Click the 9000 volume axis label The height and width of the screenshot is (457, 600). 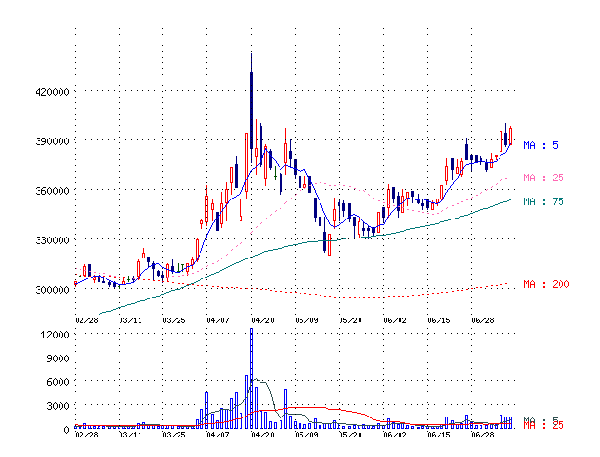tap(58, 358)
